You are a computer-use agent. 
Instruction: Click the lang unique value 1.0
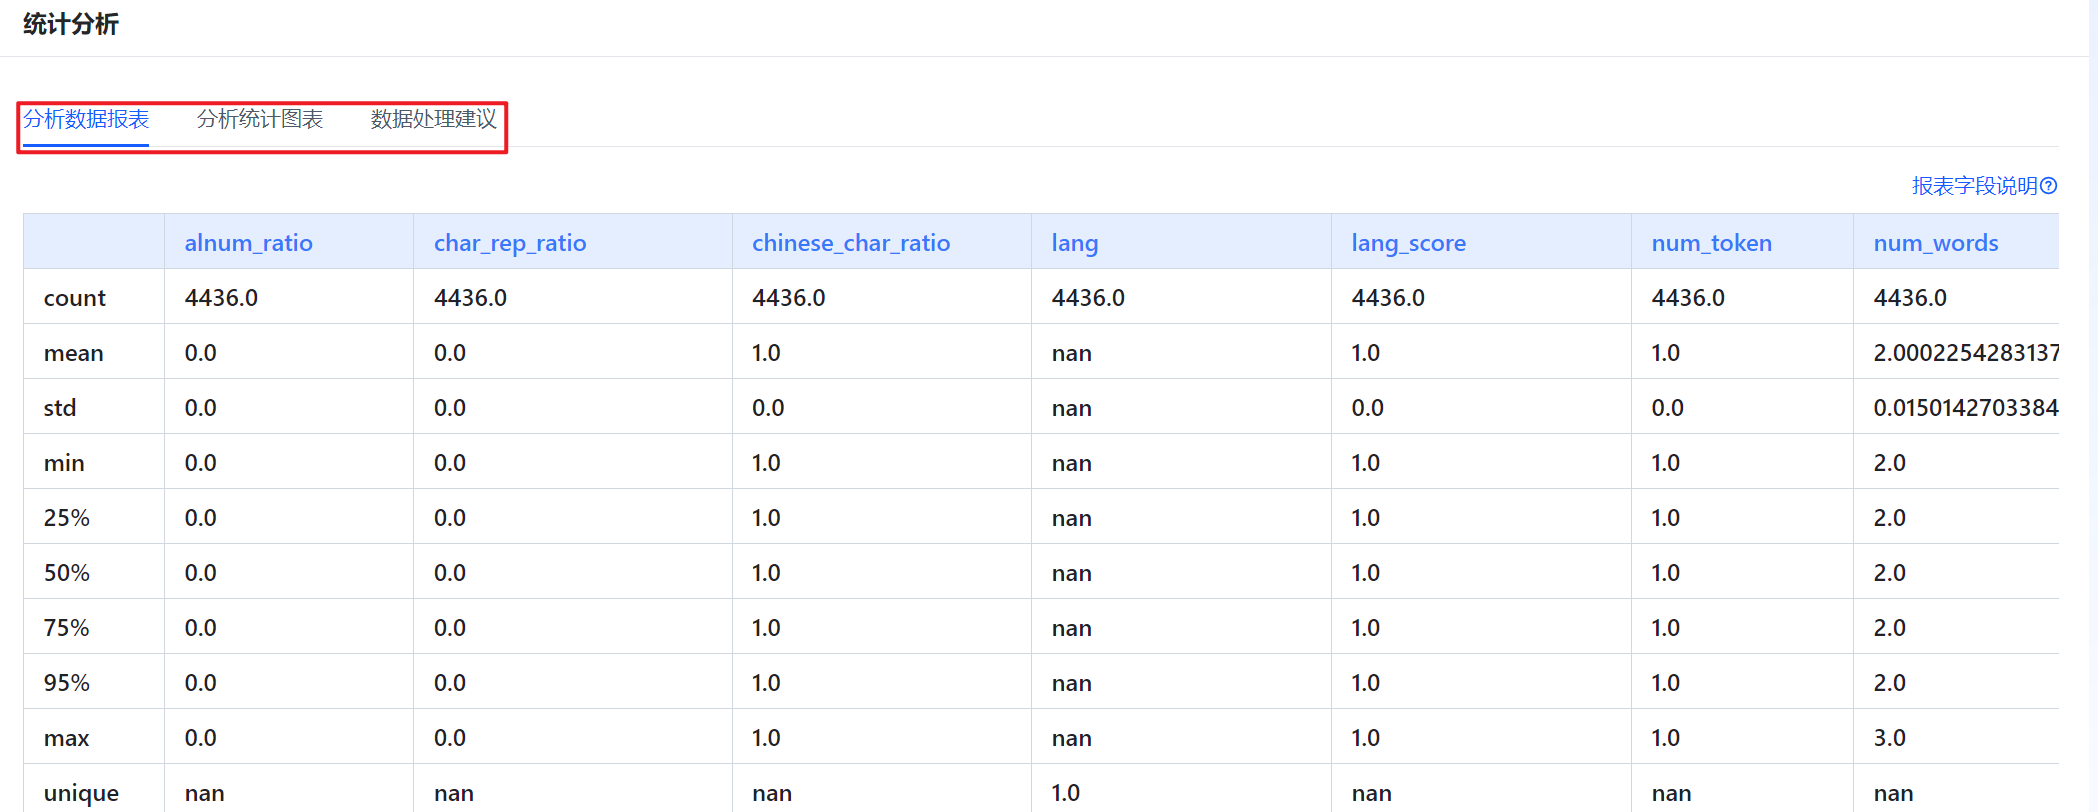click(x=1066, y=793)
